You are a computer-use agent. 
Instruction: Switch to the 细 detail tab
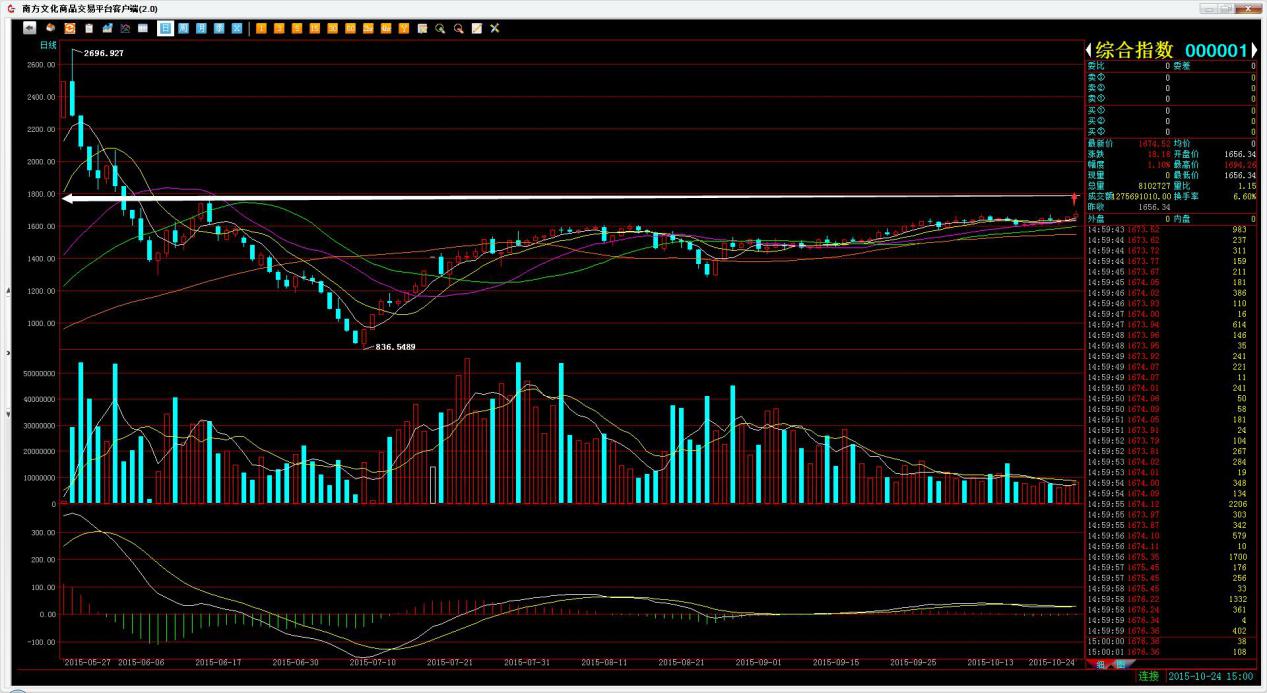pos(1101,664)
